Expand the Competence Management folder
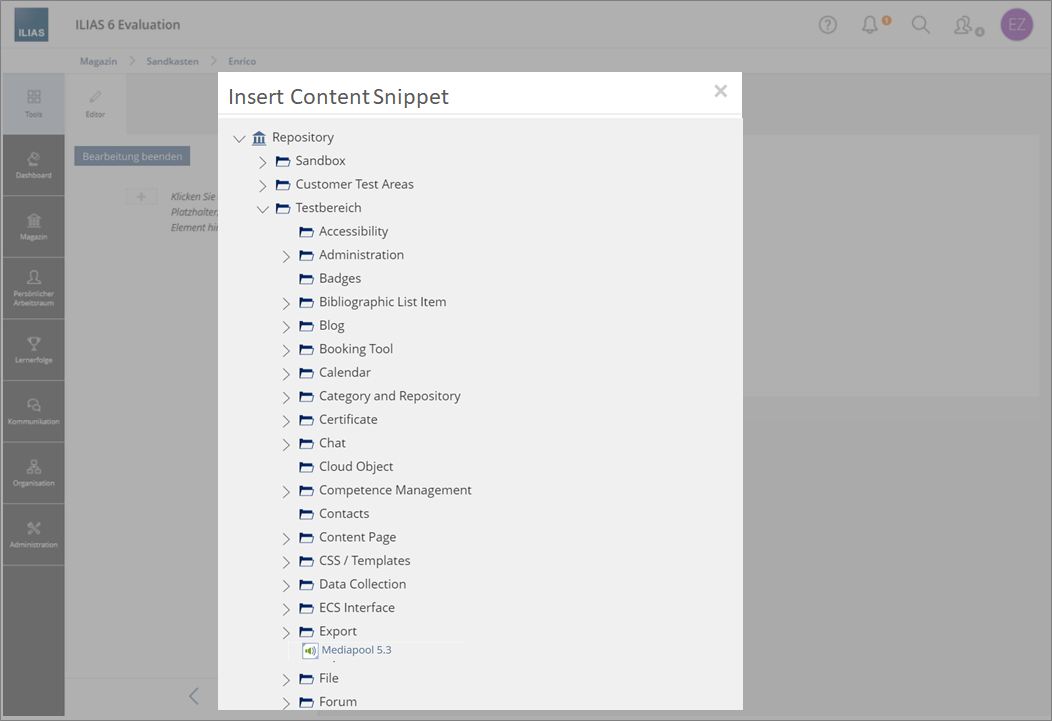The image size is (1052, 721). 286,491
